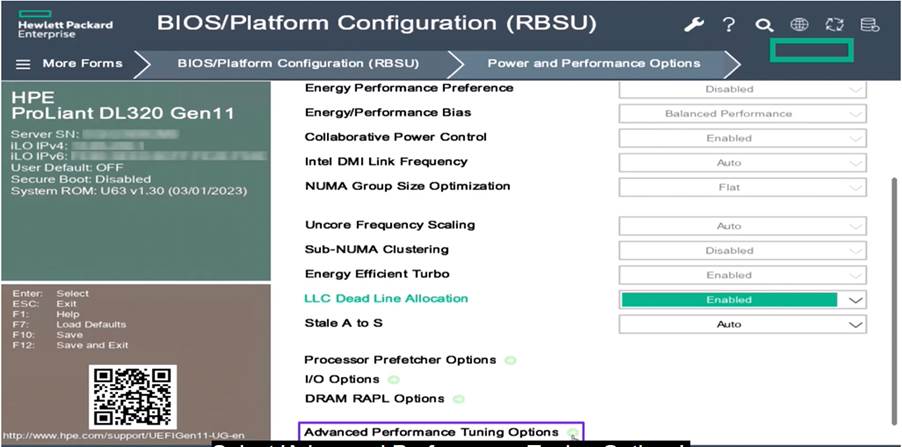The width and height of the screenshot is (902, 447).
Task: Open the Energy Efficient Turbo dropdown
Action: click(x=743, y=275)
